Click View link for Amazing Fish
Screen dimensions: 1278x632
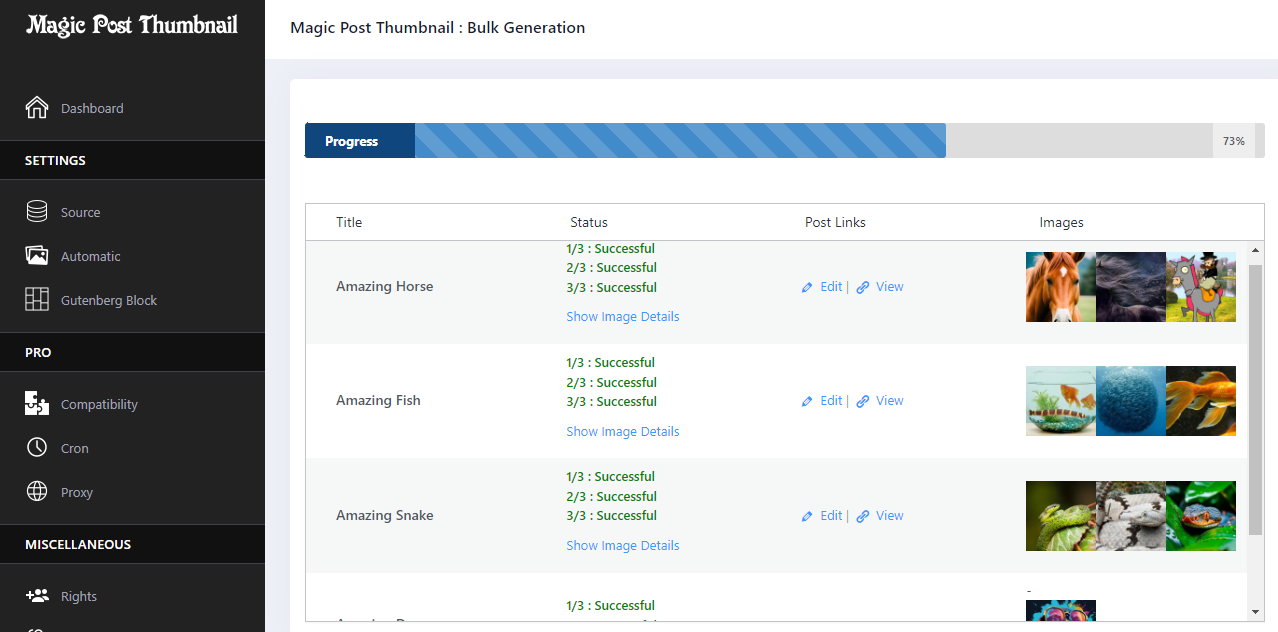(x=889, y=401)
